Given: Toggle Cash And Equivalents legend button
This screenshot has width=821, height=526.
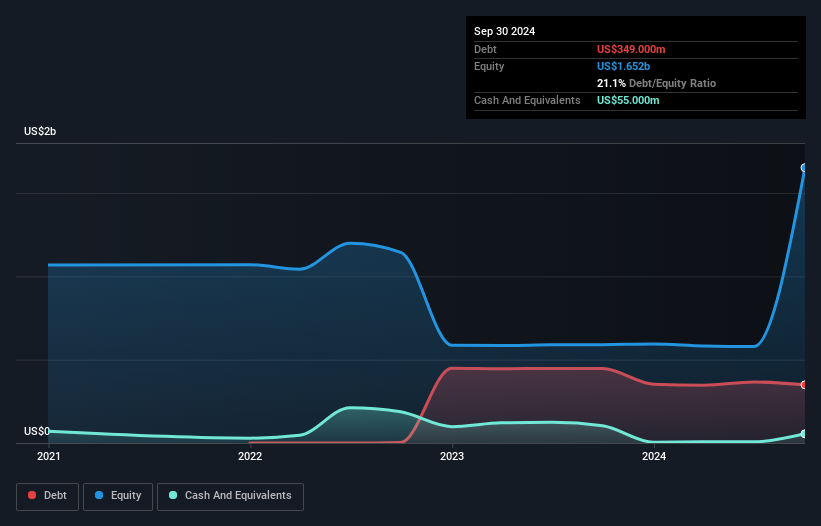Looking at the screenshot, I should point(230,496).
